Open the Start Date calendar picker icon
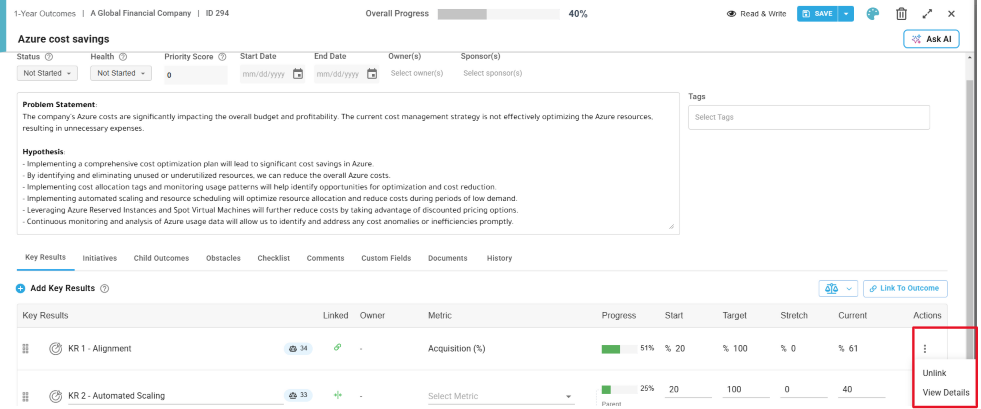 point(298,74)
